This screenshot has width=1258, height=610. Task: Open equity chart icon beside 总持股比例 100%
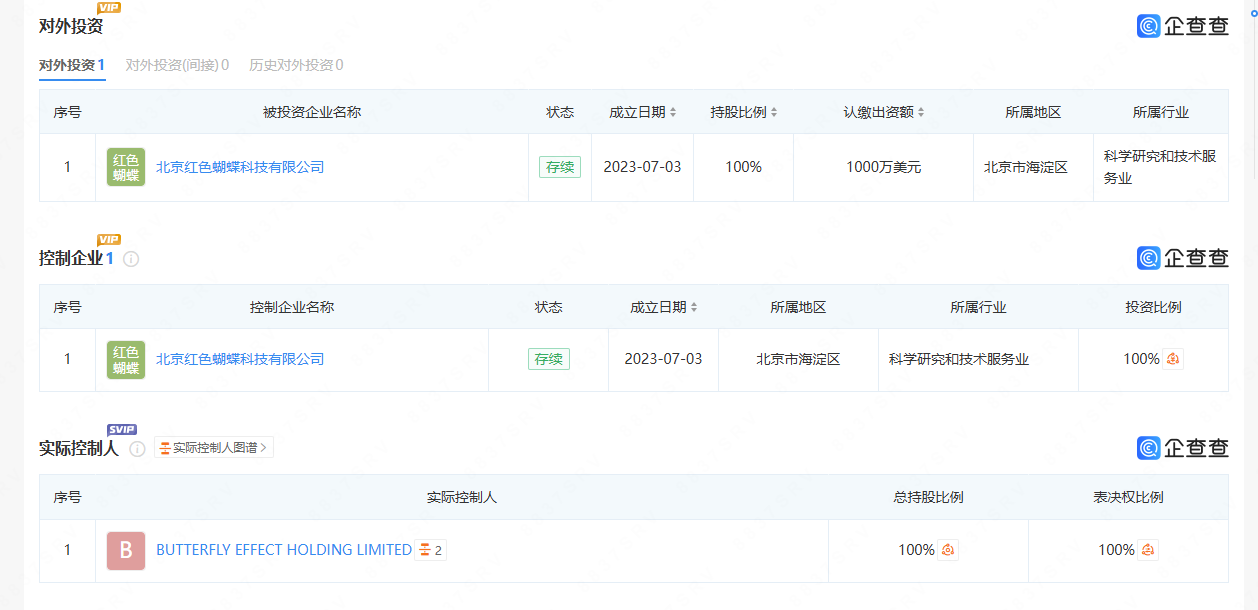[x=948, y=550]
